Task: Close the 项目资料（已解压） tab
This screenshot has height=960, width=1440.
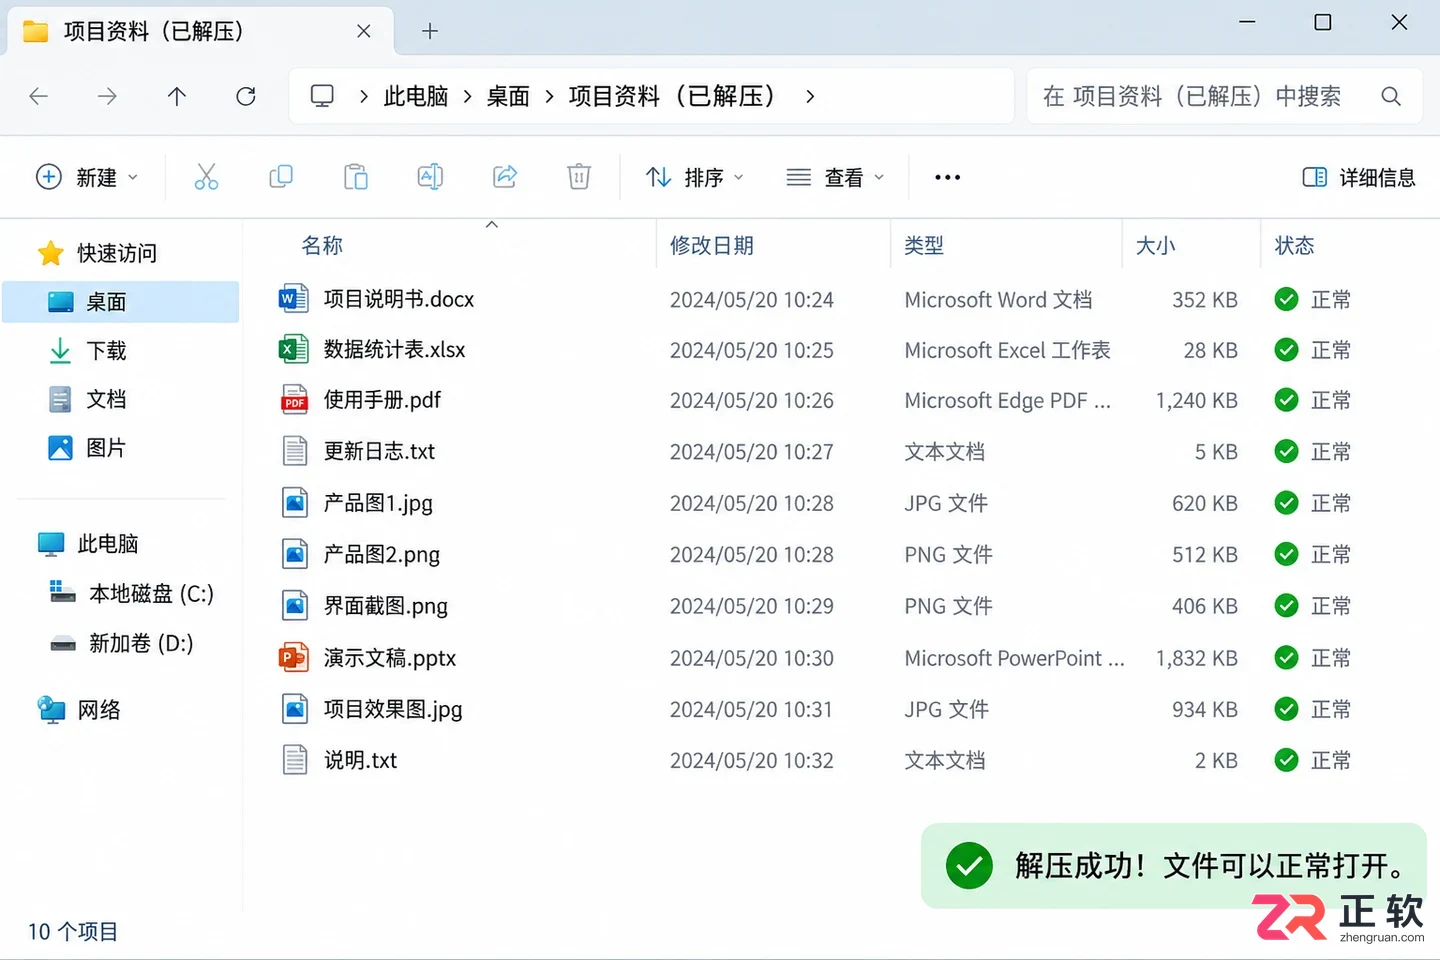Action: [364, 31]
